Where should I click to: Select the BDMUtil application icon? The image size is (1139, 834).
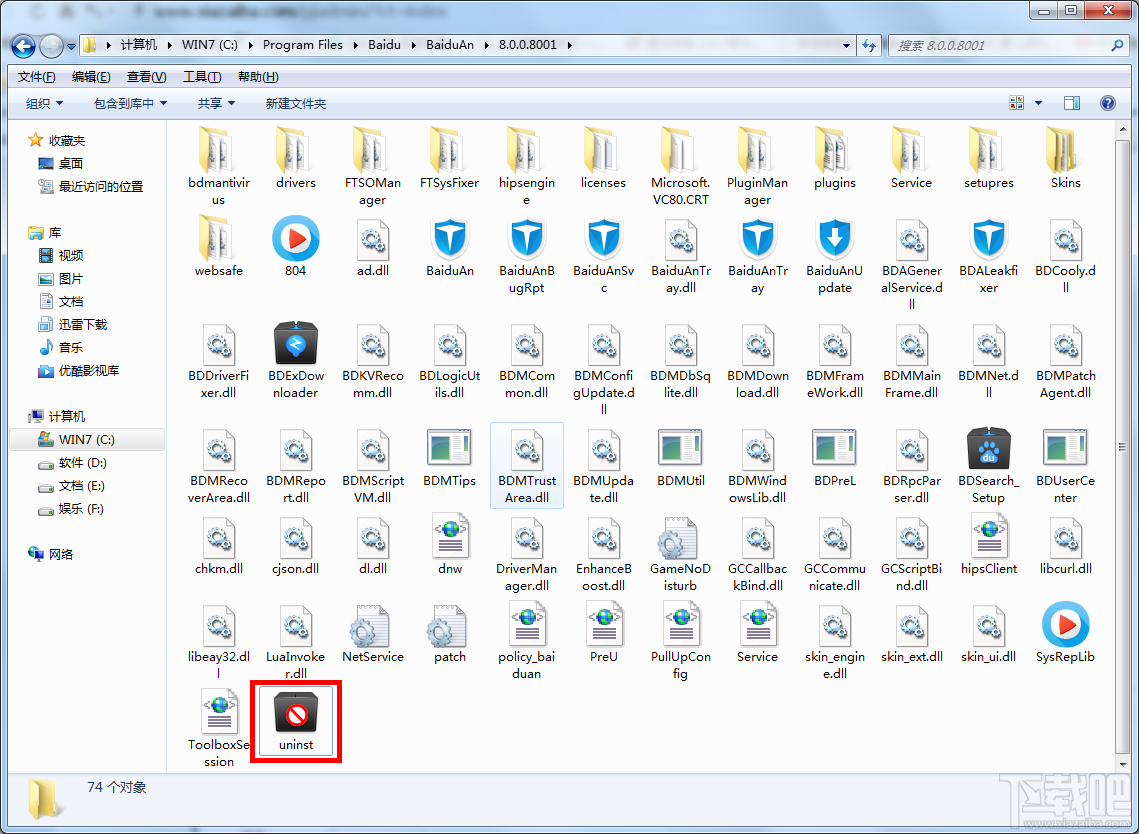(681, 448)
